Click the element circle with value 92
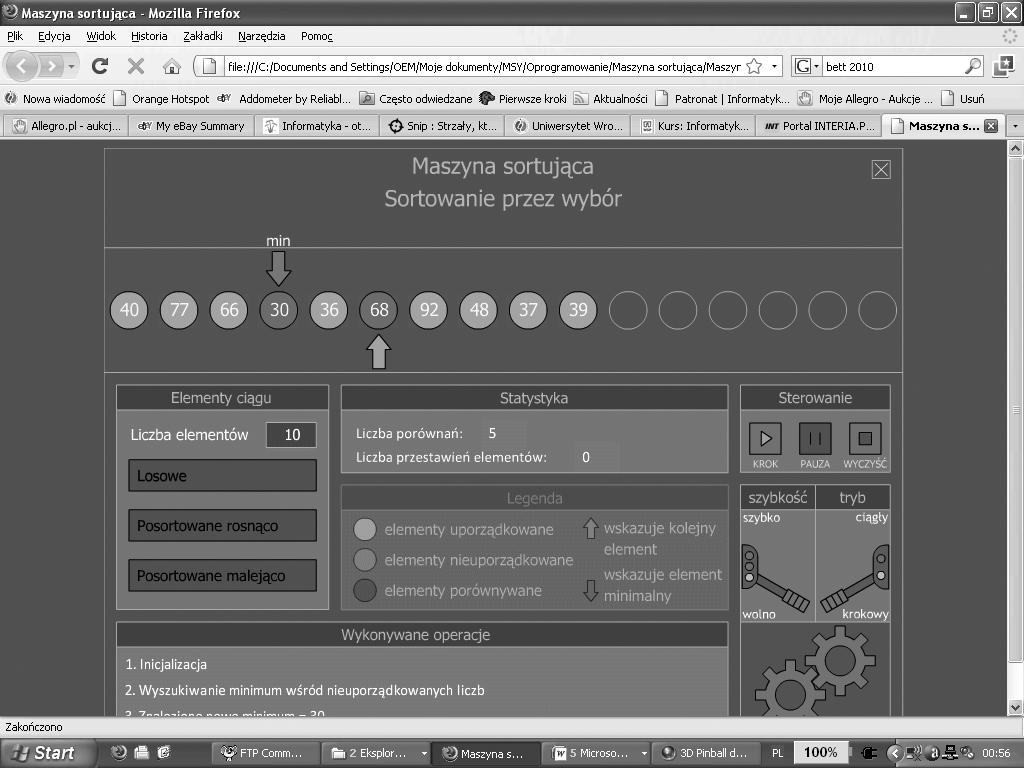 click(x=428, y=310)
